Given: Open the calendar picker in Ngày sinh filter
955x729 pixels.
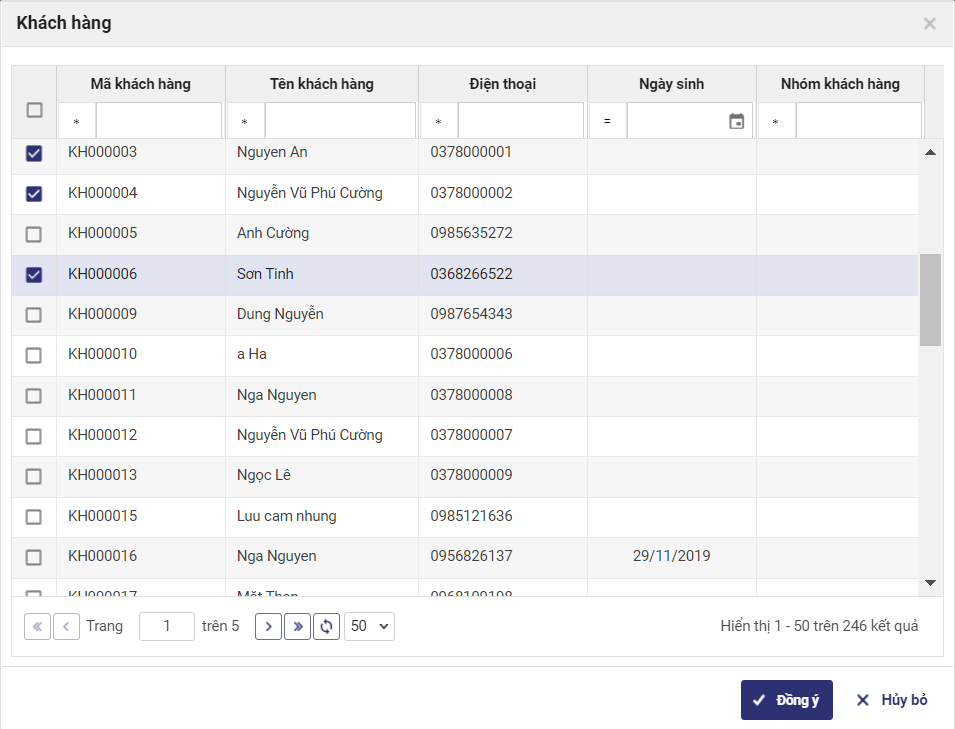Looking at the screenshot, I should point(737,121).
